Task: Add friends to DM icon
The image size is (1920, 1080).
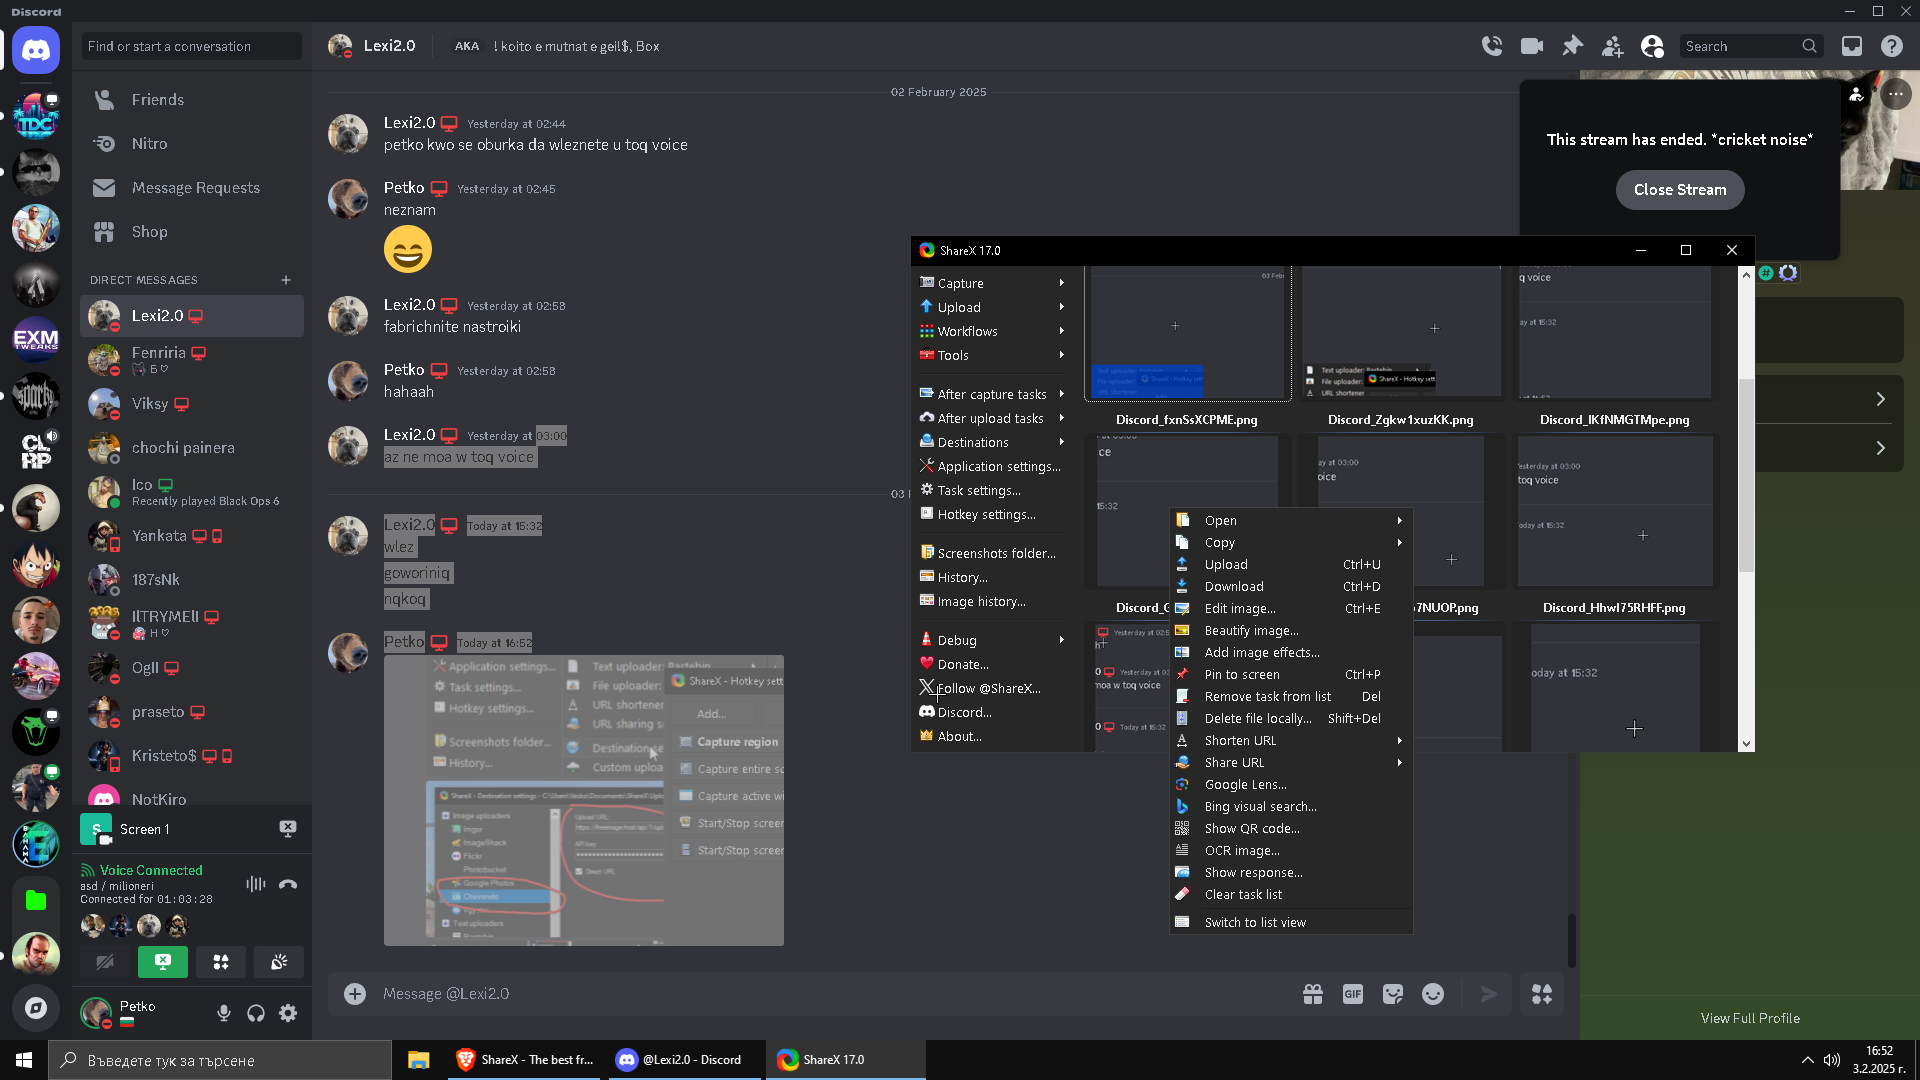Action: [1612, 46]
